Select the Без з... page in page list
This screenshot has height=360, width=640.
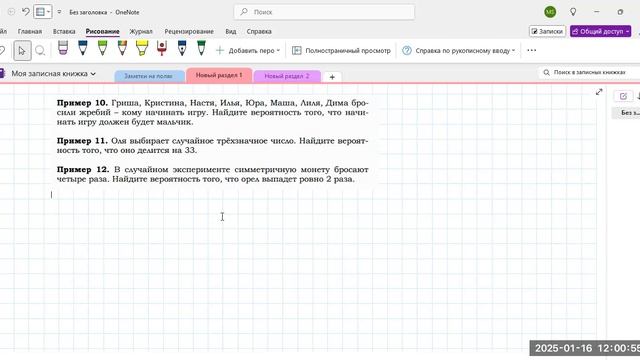(626, 112)
